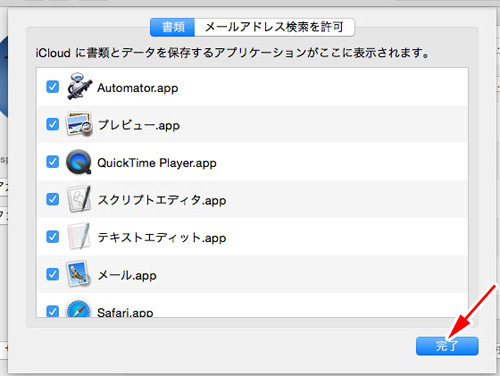Open the メールアドレス検索を許可 tab
Viewport: 500px width, 376px height.
point(274,27)
